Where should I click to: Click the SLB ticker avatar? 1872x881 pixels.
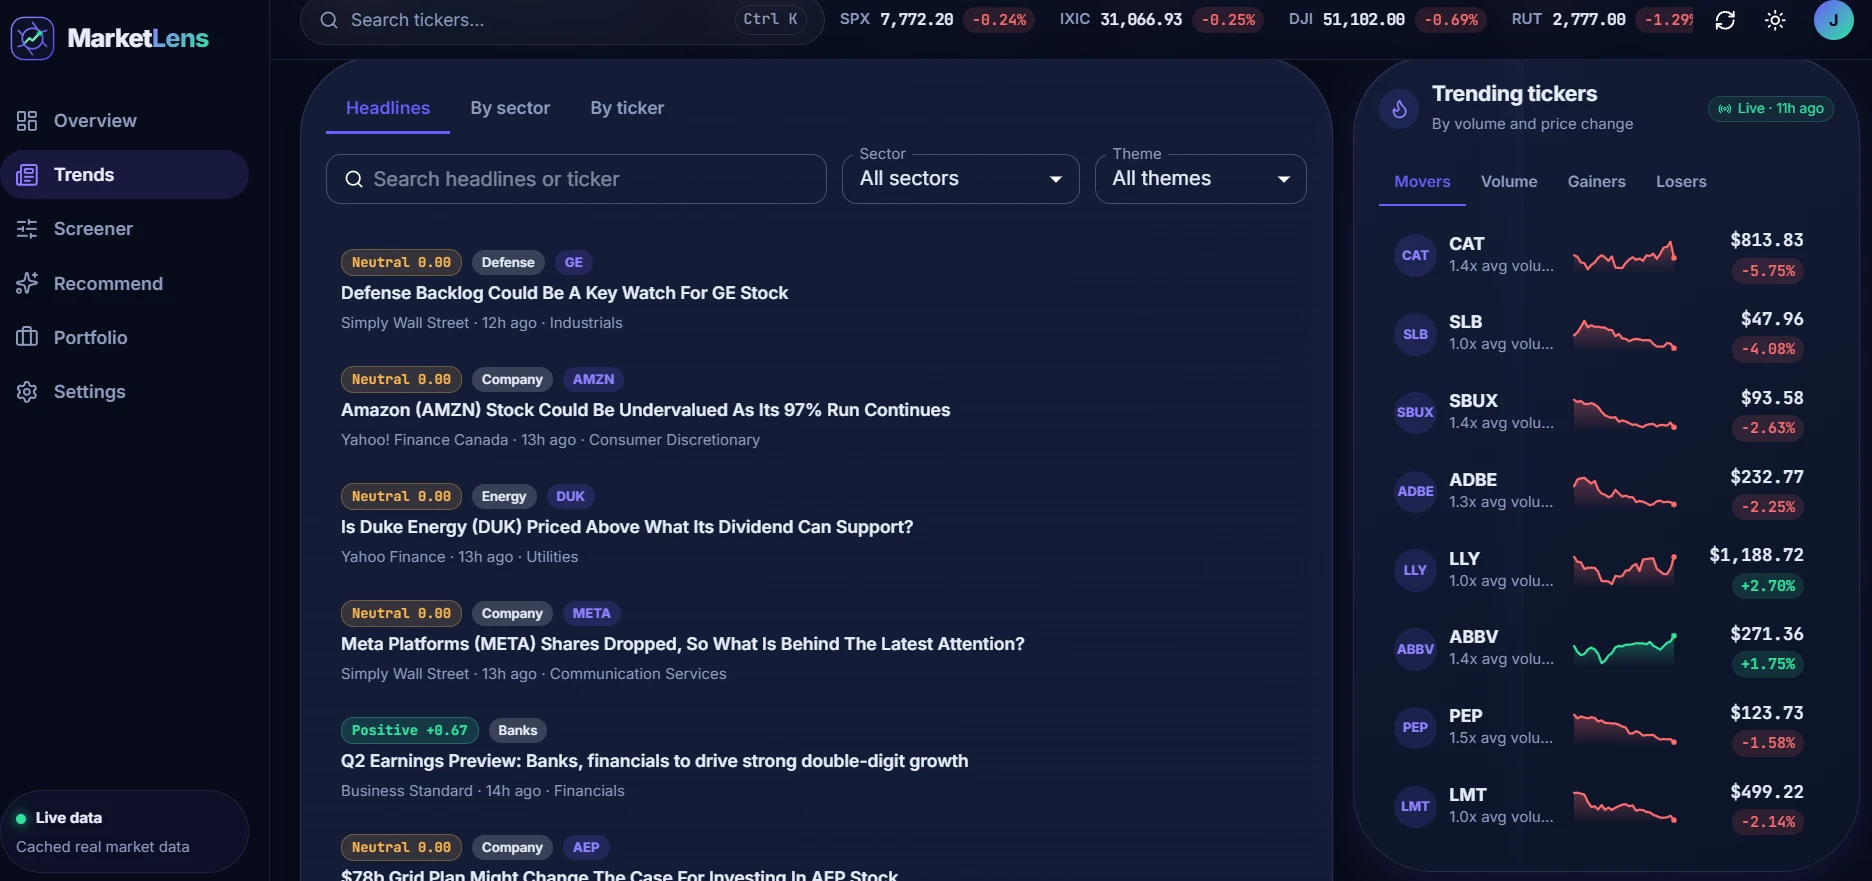pyautogui.click(x=1415, y=334)
